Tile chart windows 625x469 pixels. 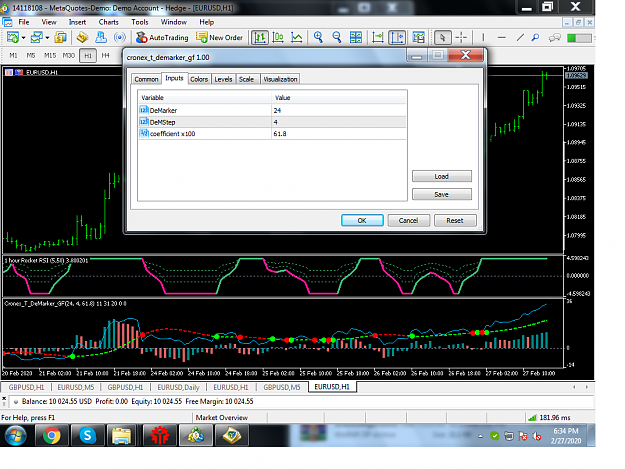(356, 37)
